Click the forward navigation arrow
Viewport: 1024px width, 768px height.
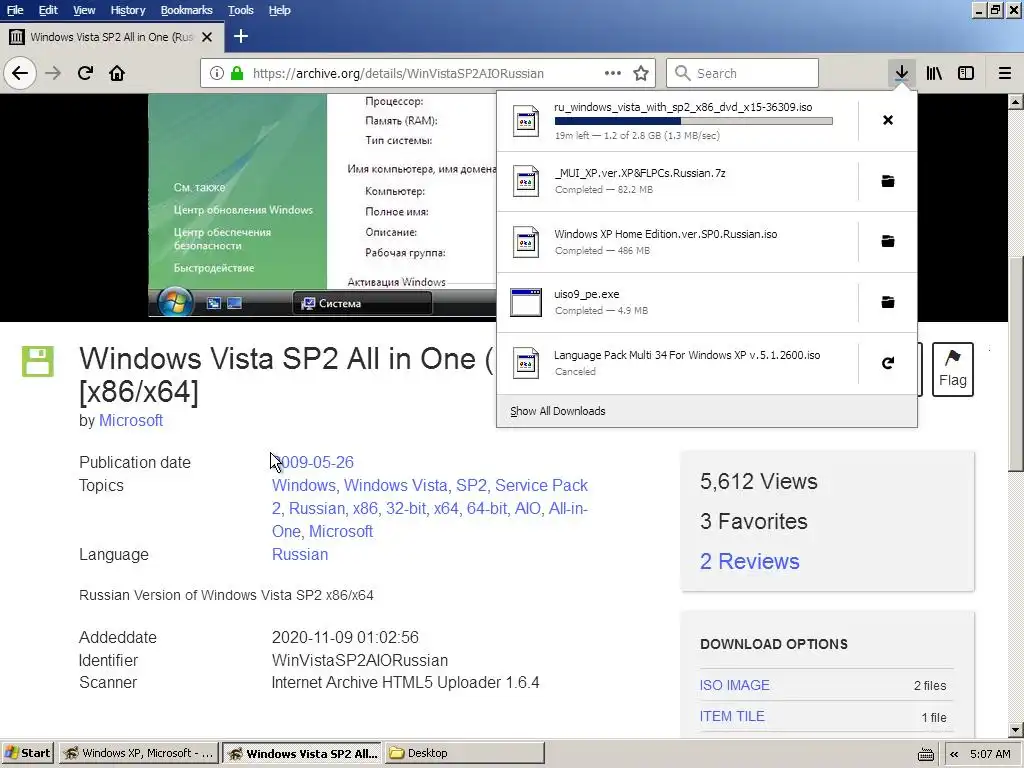53,73
